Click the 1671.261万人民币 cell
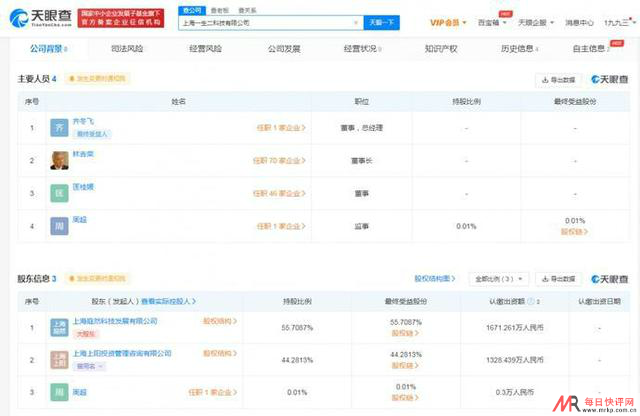Image resolution: width=640 pixels, height=416 pixels. pyautogui.click(x=515, y=327)
